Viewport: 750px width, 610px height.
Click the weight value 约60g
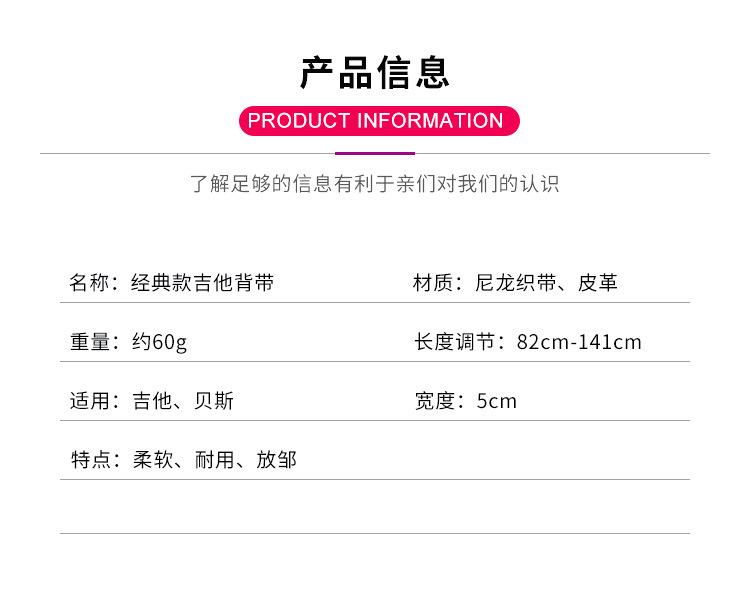pyautogui.click(x=159, y=342)
